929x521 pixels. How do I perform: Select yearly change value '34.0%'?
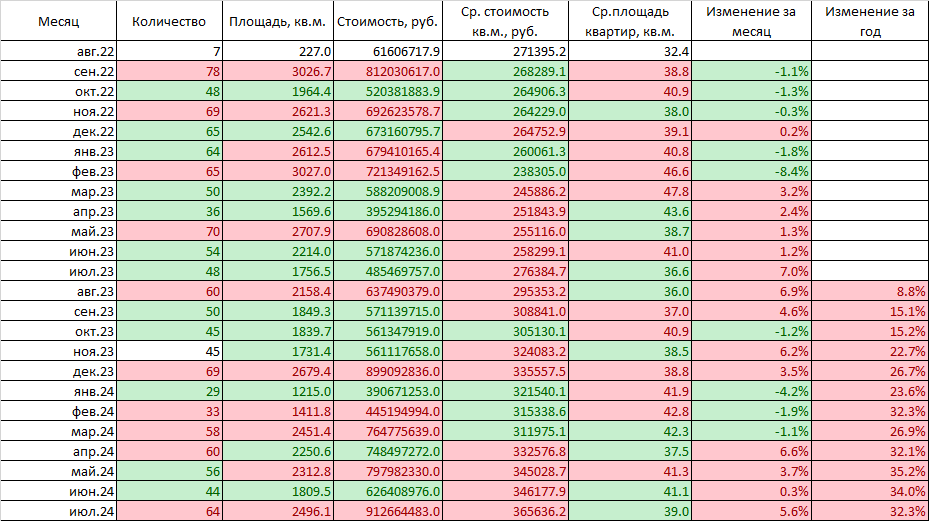pos(870,491)
